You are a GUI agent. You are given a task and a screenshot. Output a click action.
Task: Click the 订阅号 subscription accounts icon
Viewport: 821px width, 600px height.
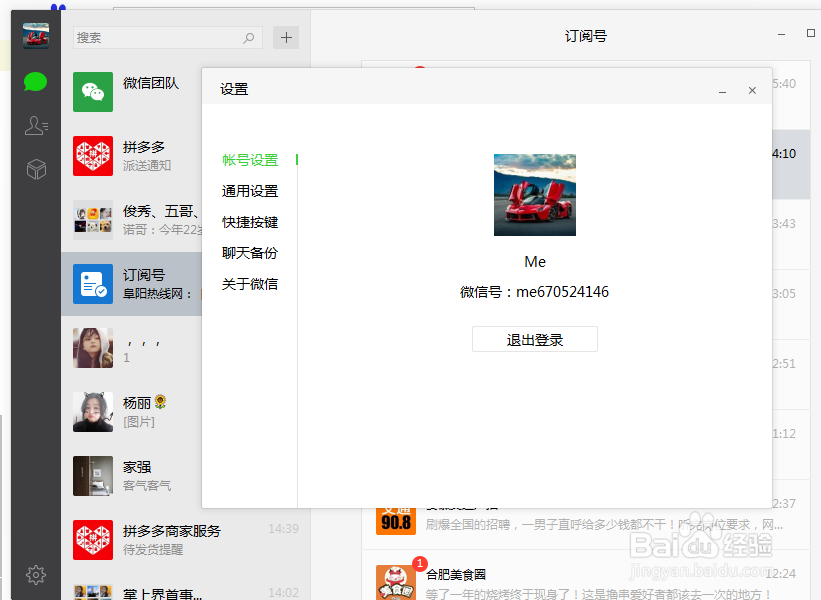tap(93, 284)
